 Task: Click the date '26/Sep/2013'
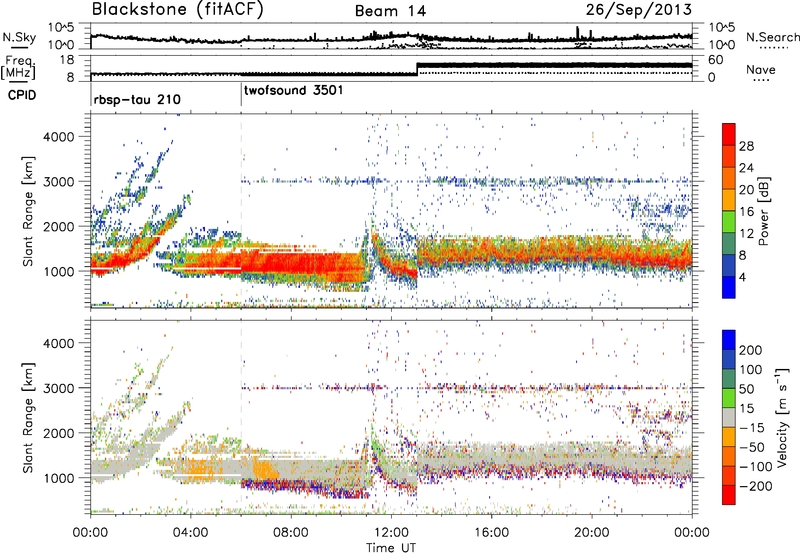point(639,9)
